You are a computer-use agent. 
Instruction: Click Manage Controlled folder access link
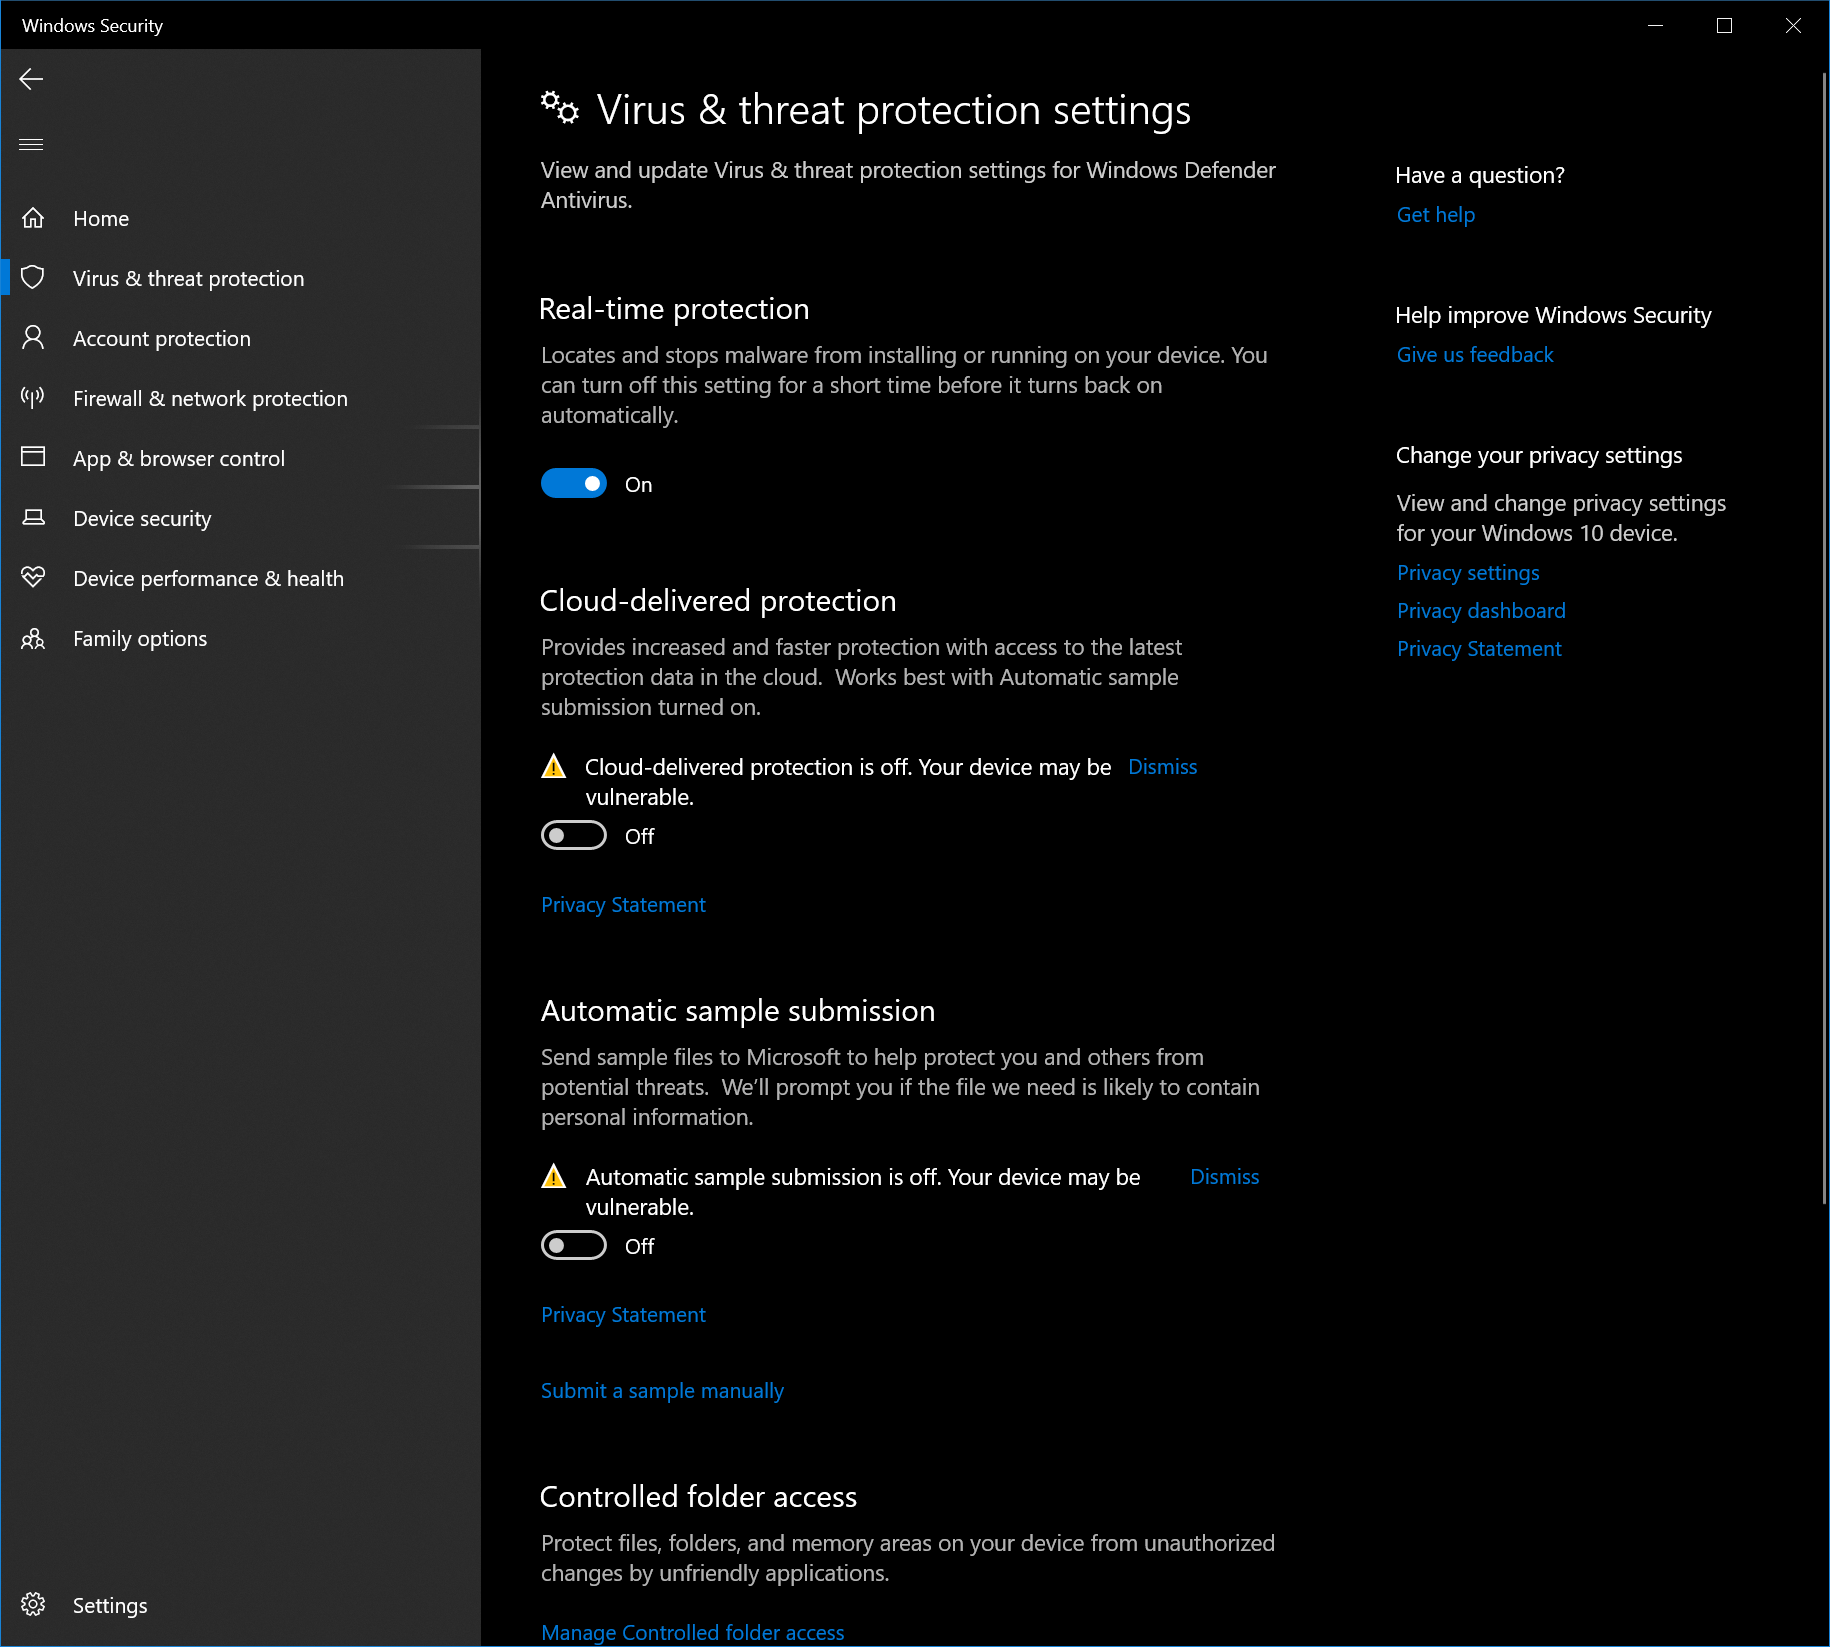(x=692, y=1633)
